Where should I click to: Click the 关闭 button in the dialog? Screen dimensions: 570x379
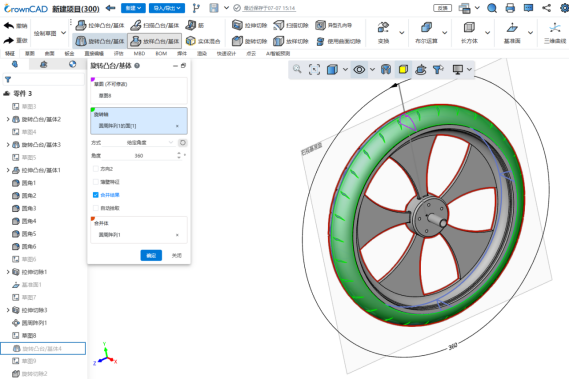(x=177, y=255)
